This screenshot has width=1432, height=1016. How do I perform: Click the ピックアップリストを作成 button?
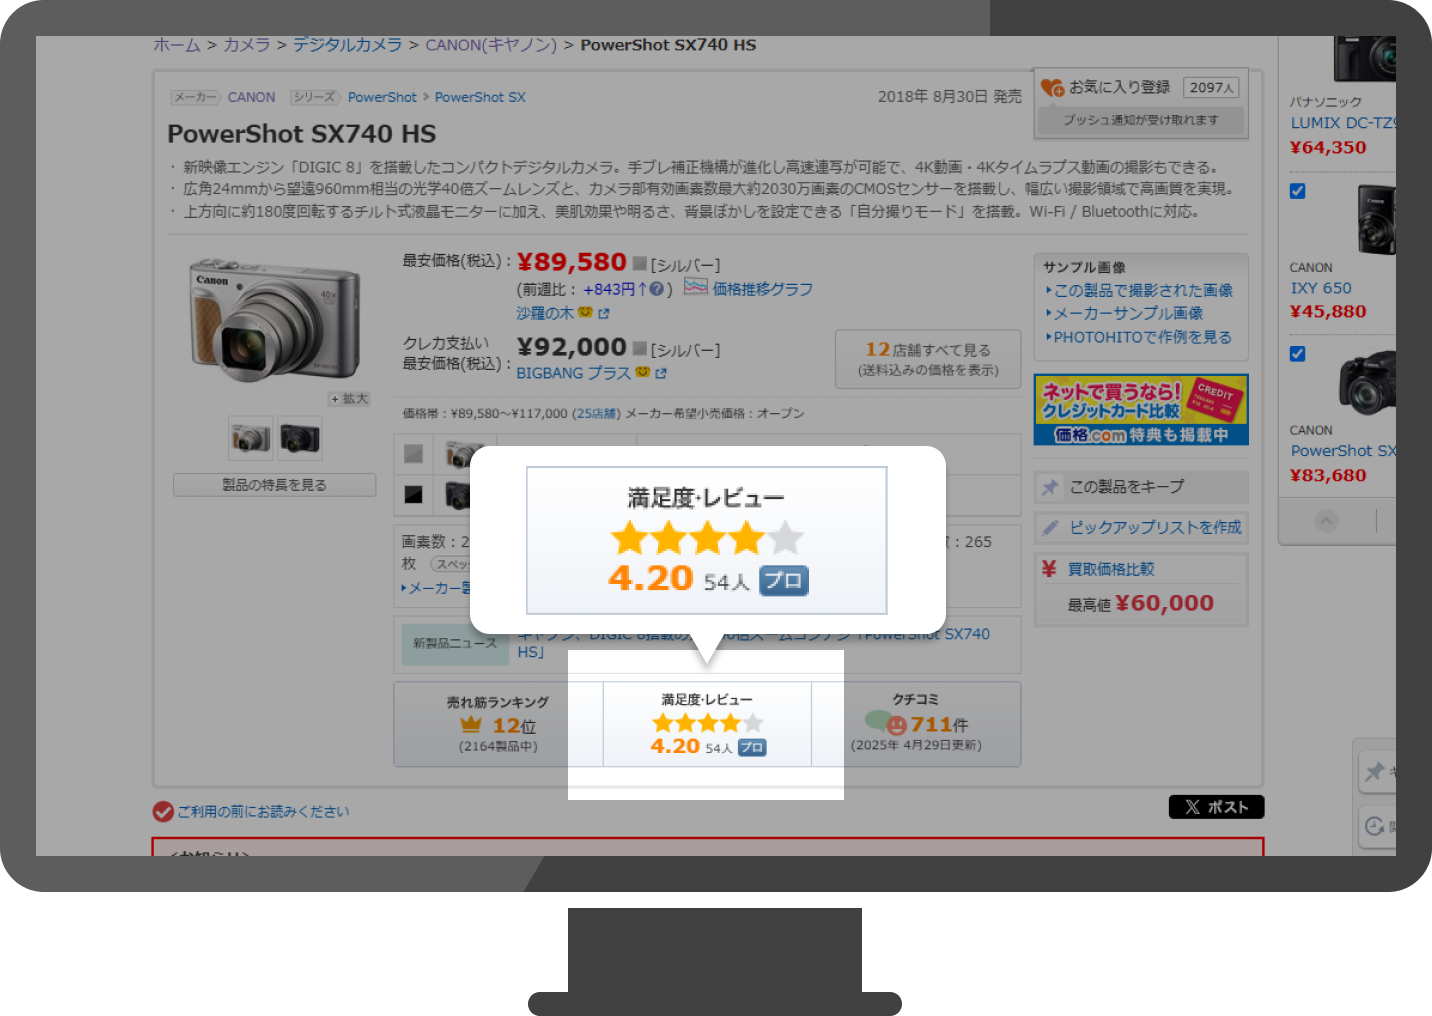click(1141, 527)
